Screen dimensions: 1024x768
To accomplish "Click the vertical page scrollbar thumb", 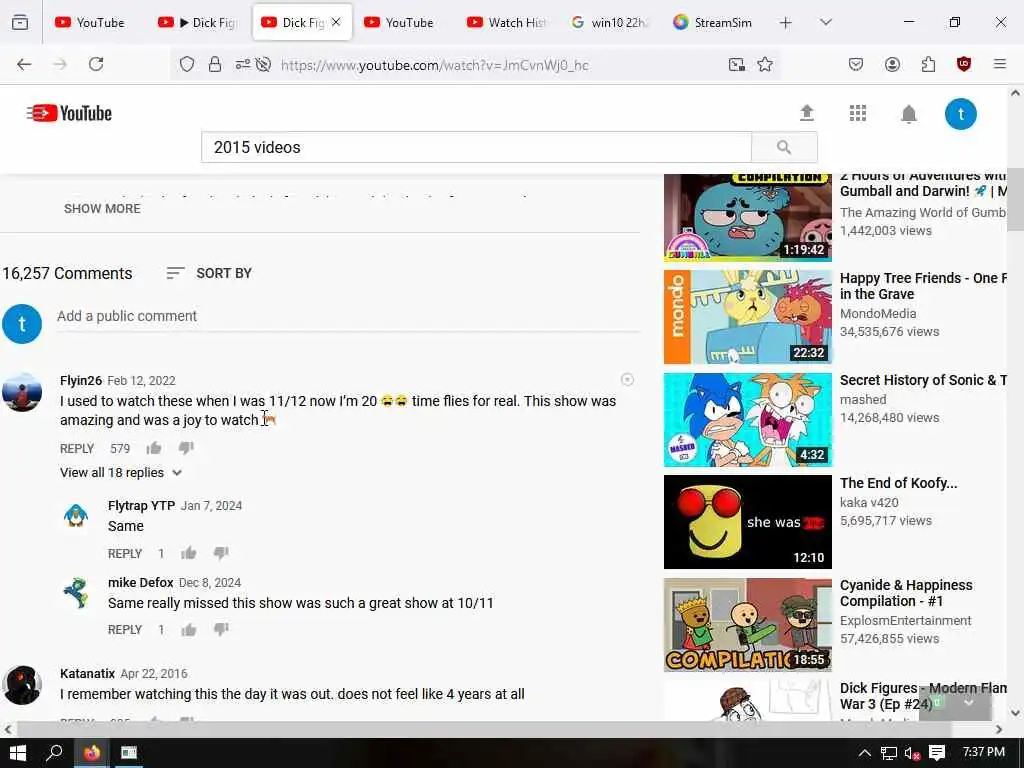I will tap(1015, 199).
